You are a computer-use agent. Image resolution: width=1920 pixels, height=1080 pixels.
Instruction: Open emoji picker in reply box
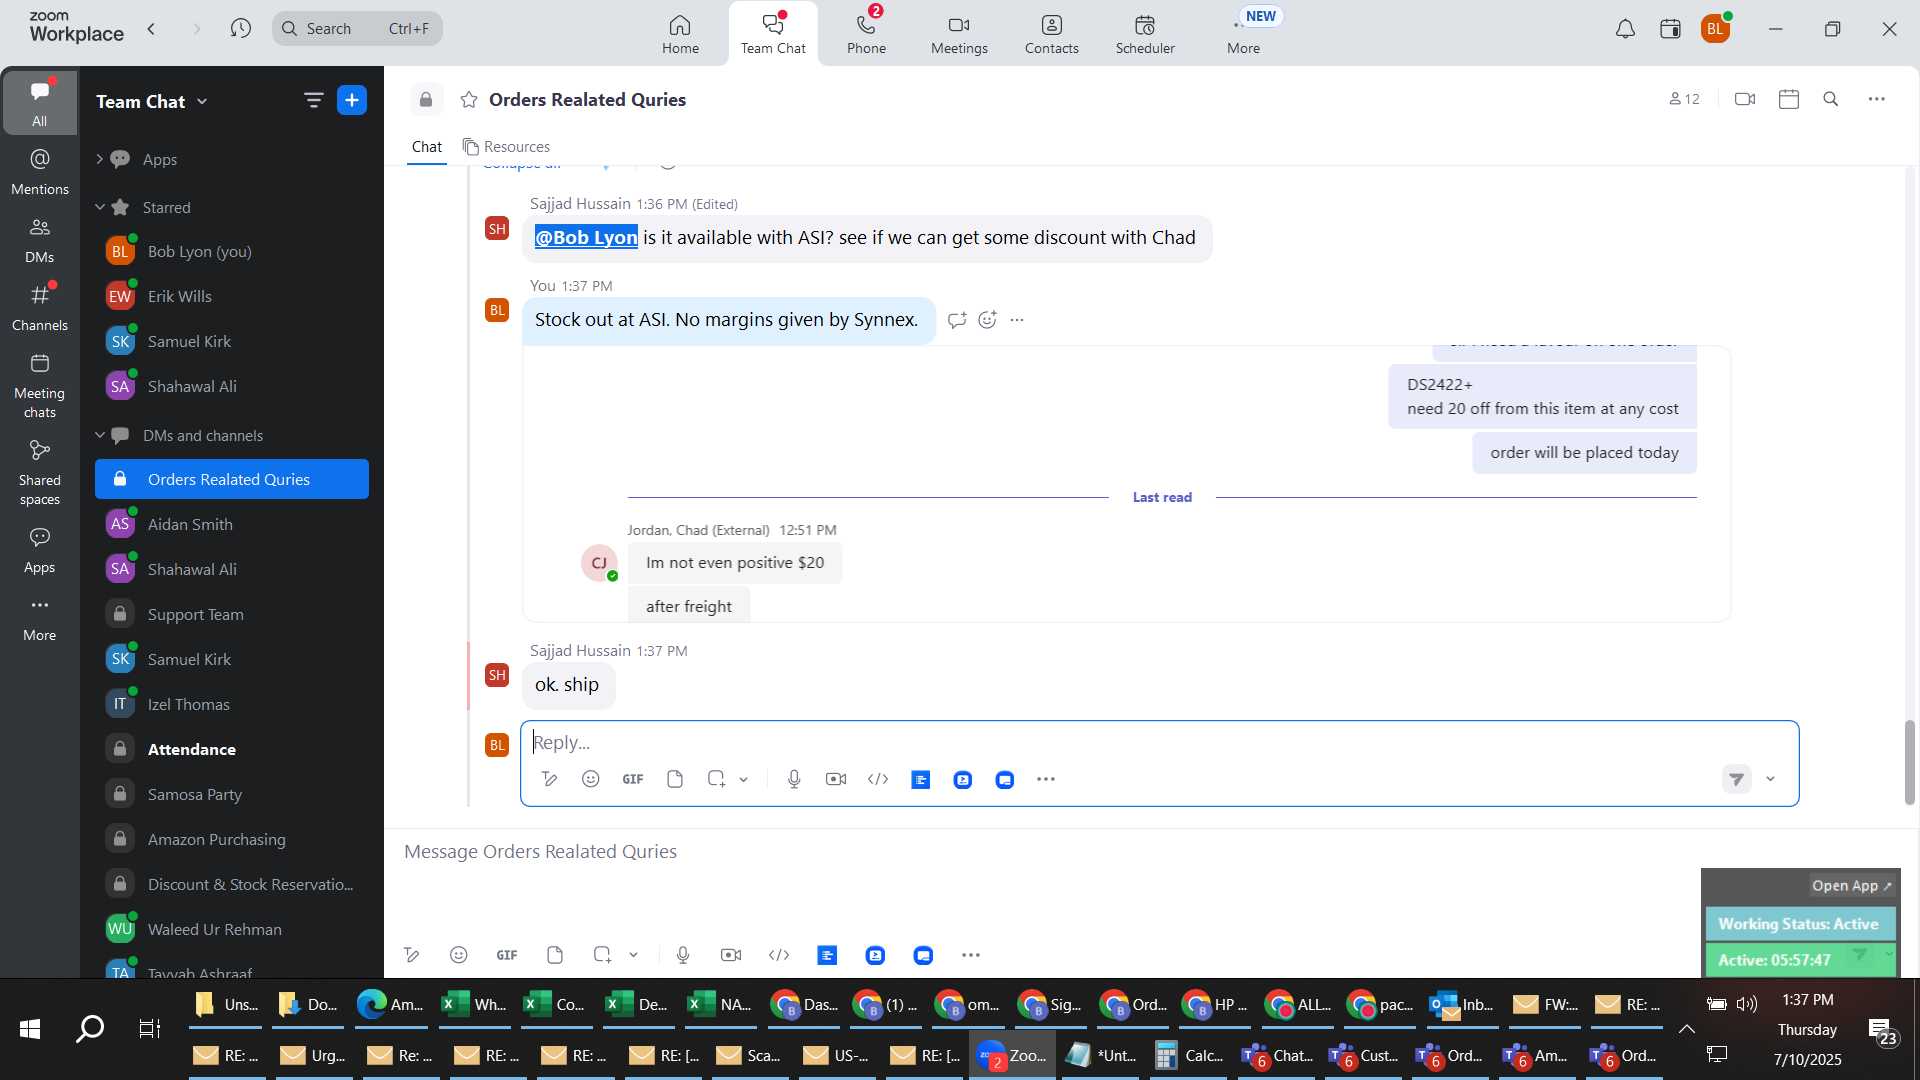coord(590,779)
